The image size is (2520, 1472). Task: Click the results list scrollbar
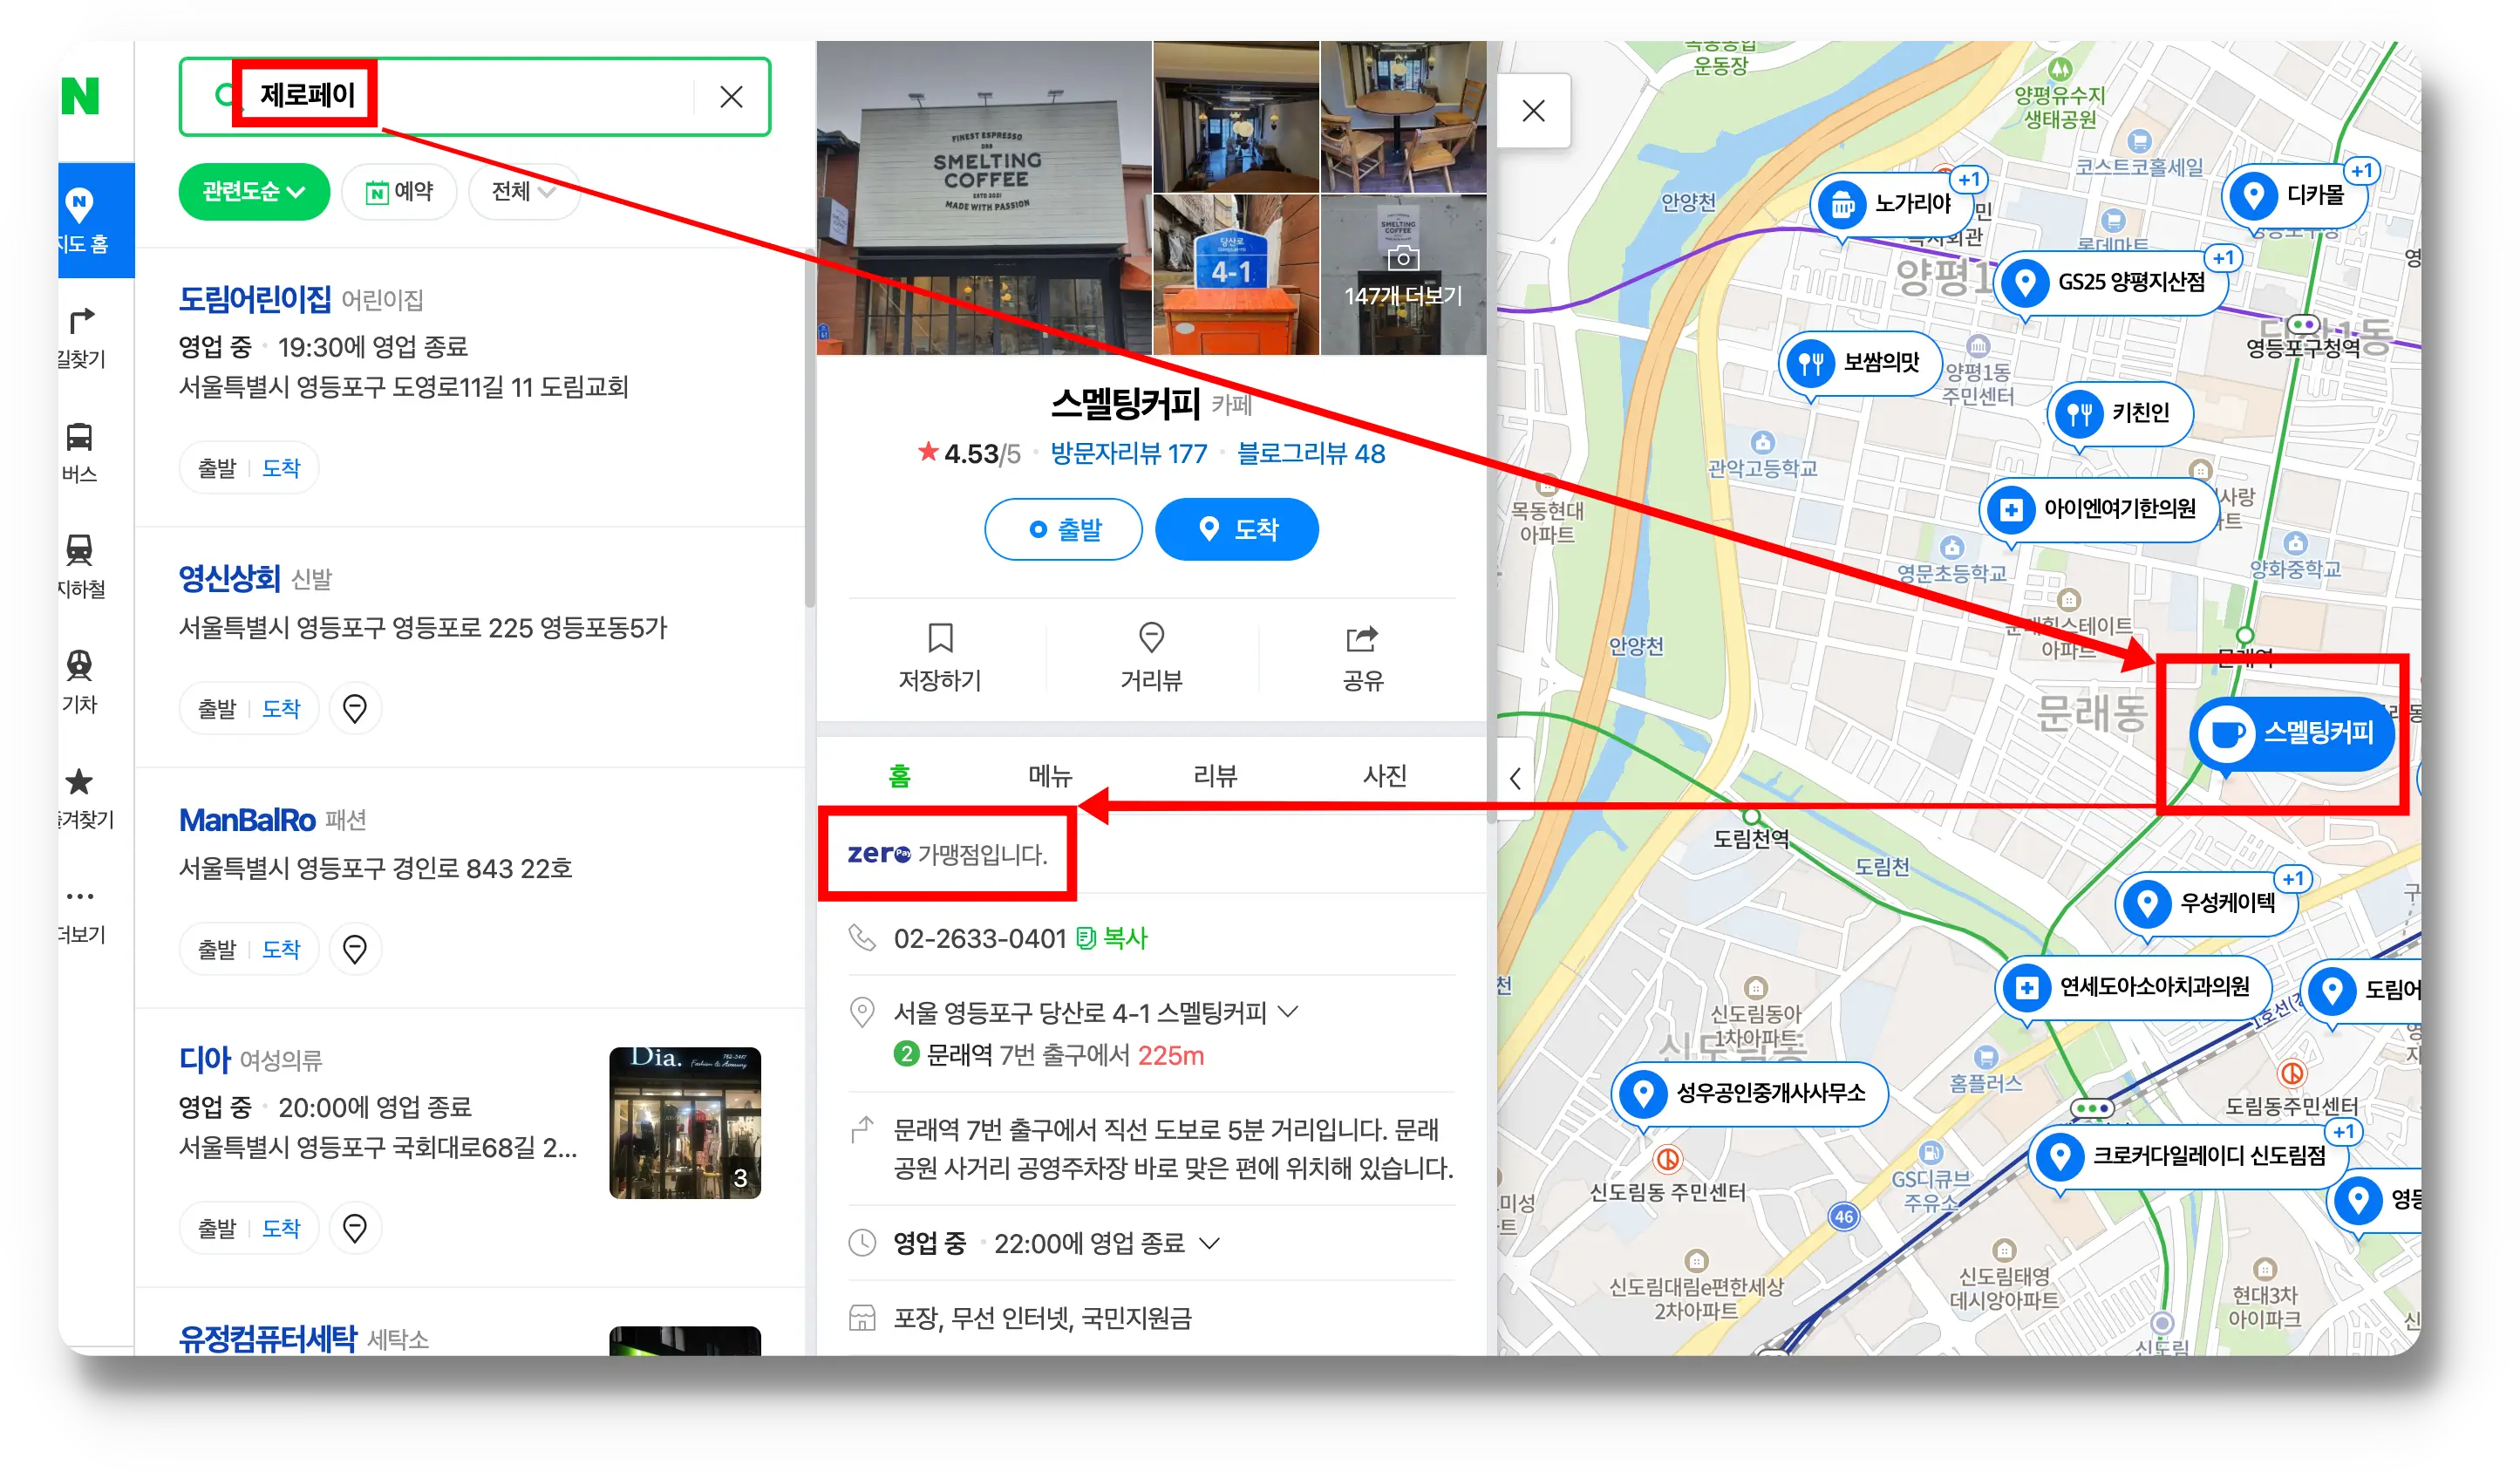point(810,430)
